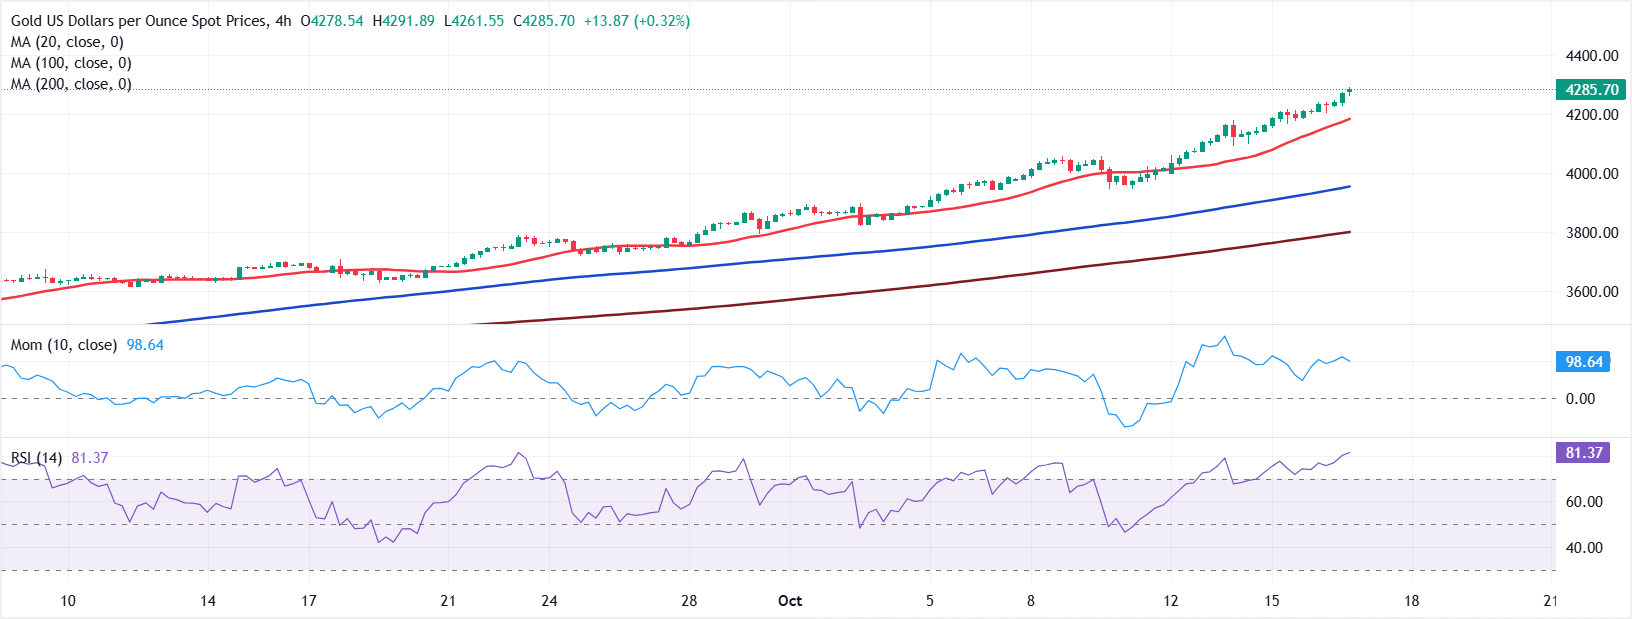Viewport: 1632px width, 619px height.
Task: Click the right end of the dark red MA 200 line
Action: tap(1348, 232)
